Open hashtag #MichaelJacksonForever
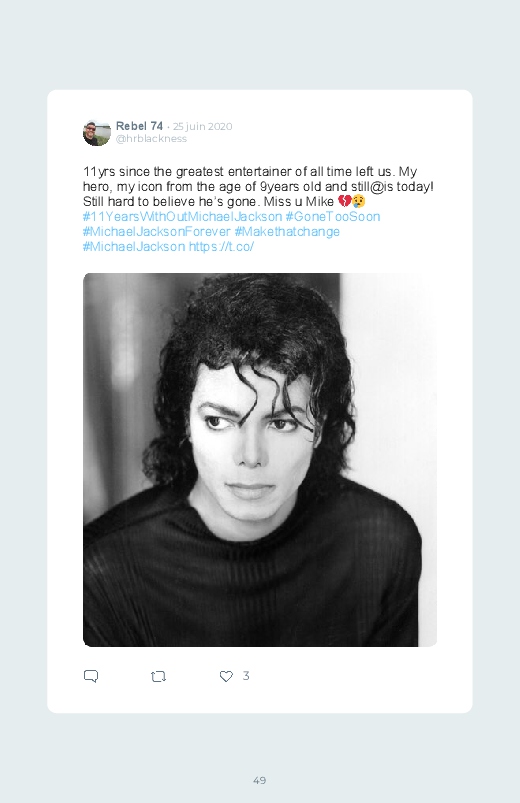 [x=157, y=231]
